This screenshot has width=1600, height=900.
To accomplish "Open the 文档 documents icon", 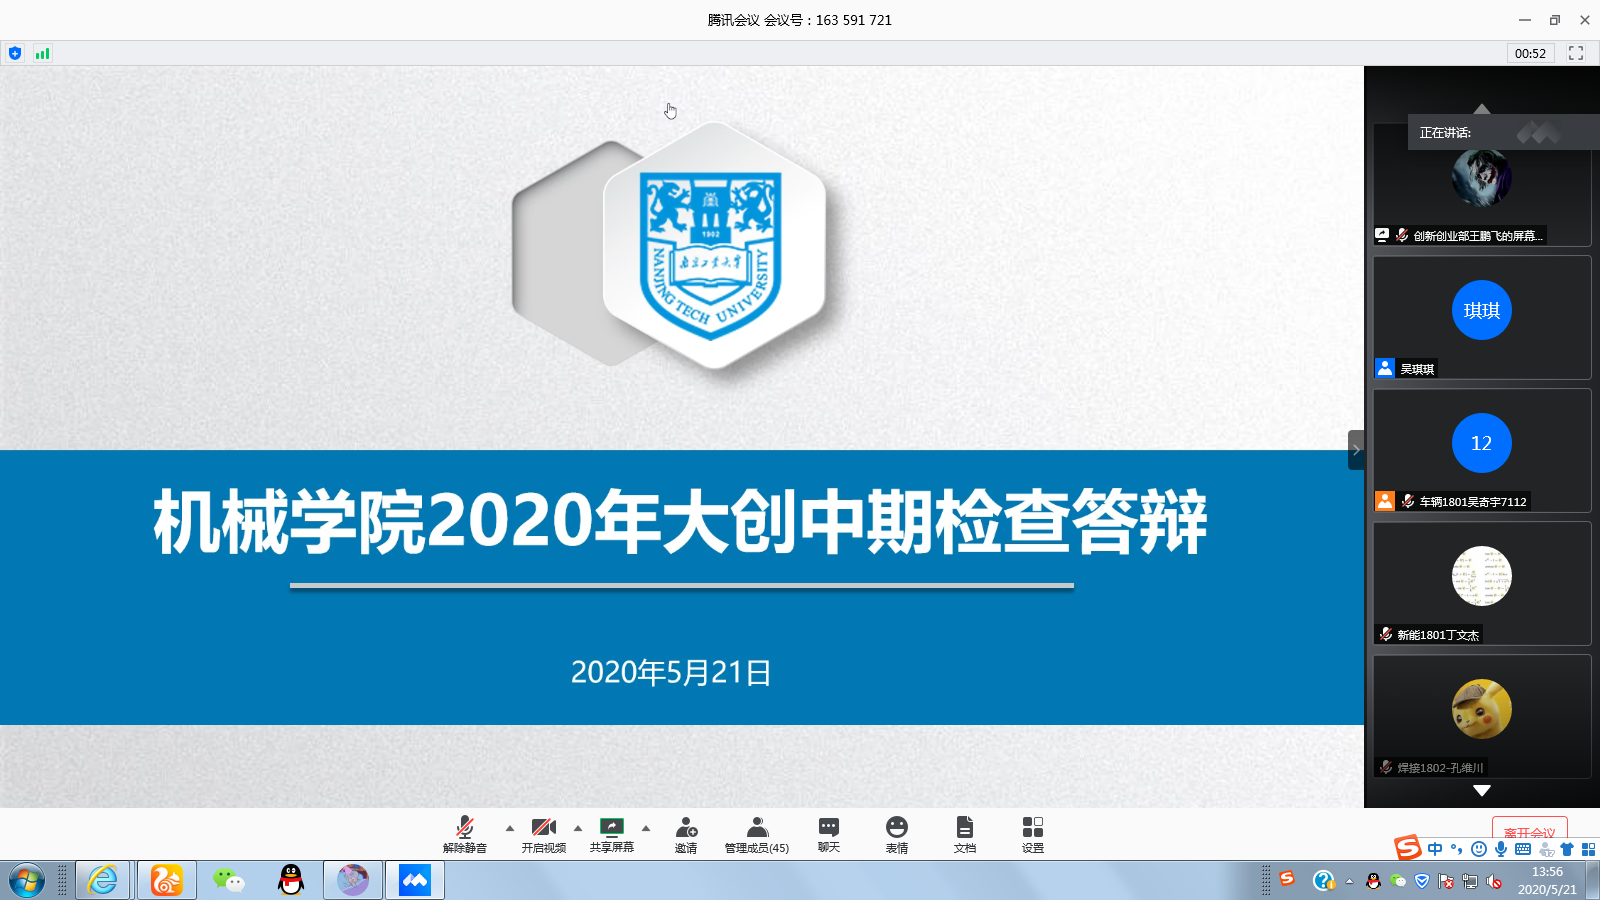I will [965, 834].
